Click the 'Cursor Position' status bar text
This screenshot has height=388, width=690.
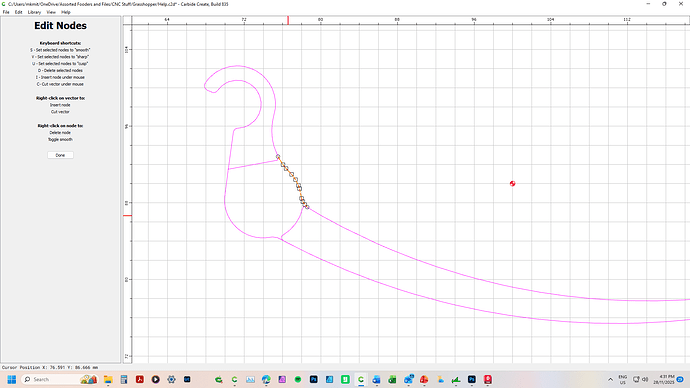50,367
